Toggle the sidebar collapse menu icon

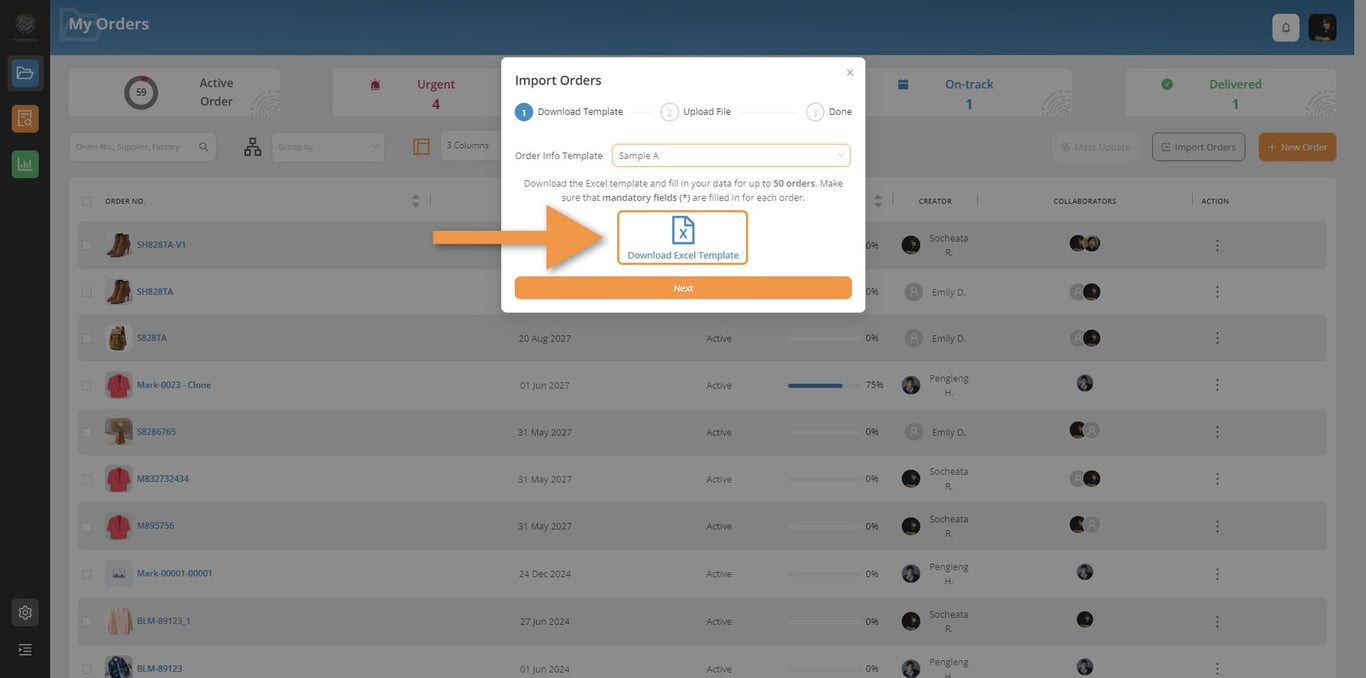pos(25,649)
